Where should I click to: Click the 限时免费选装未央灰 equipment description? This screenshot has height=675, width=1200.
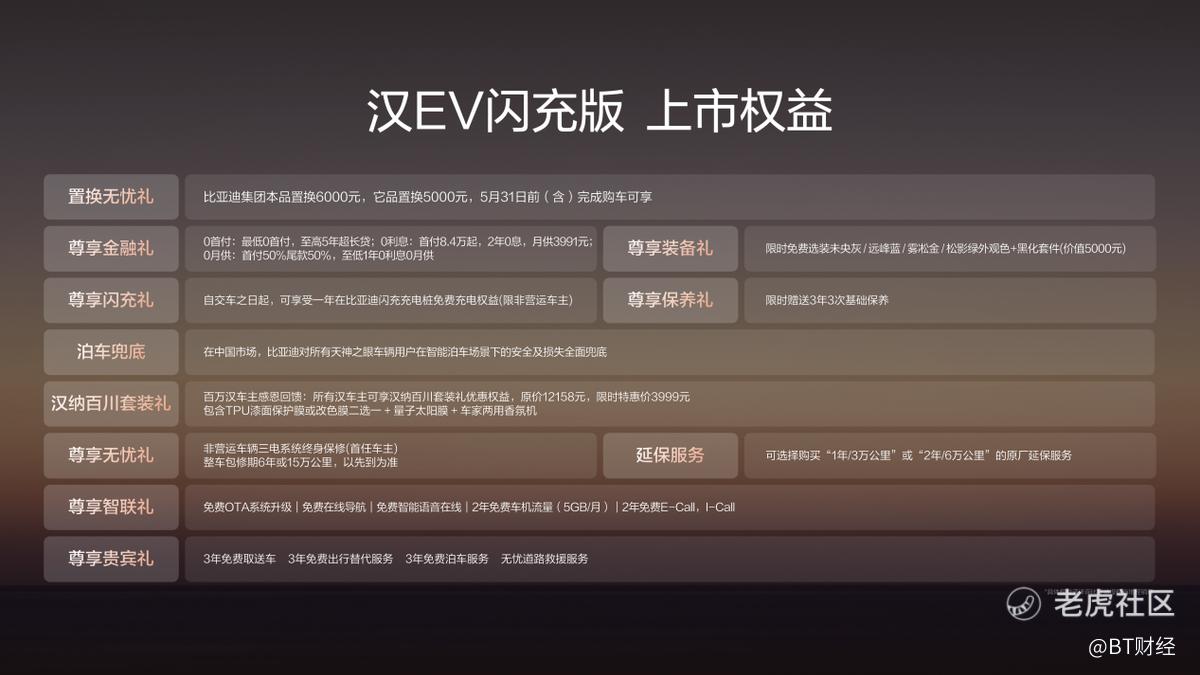pyautogui.click(x=946, y=248)
